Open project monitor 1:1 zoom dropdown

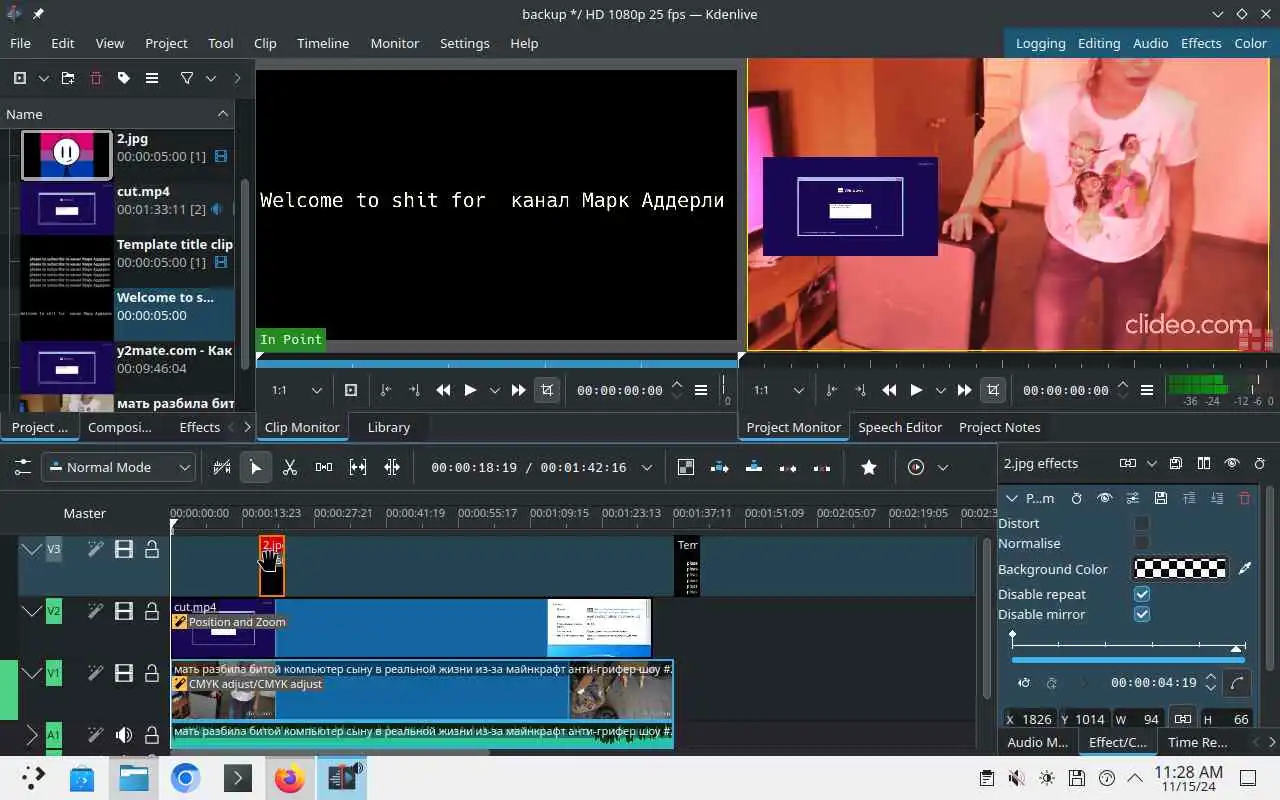[779, 390]
